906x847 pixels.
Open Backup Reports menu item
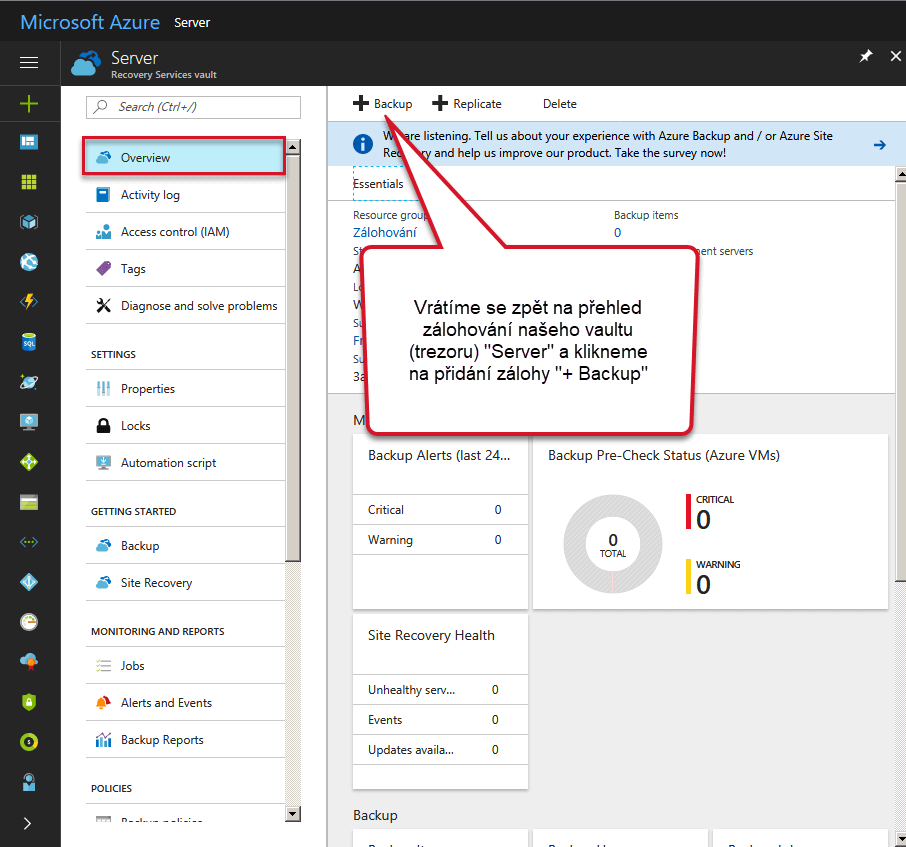click(x=185, y=740)
